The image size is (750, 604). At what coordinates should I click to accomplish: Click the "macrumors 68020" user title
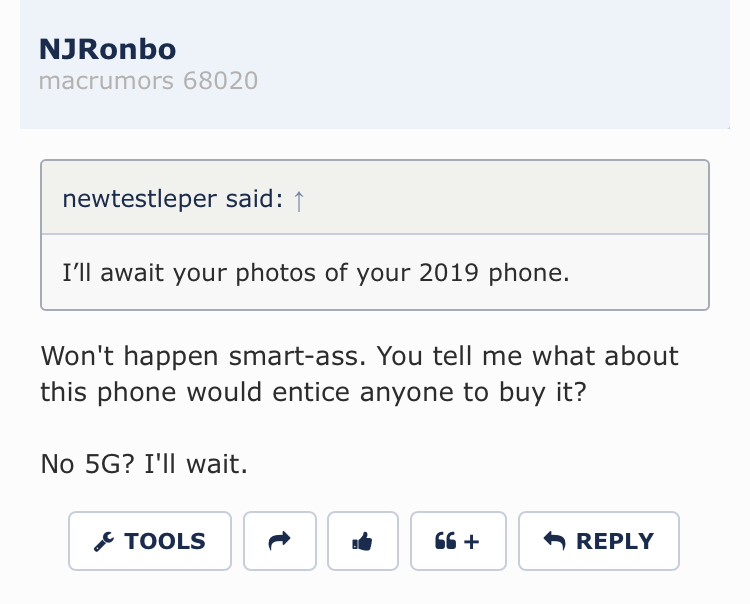click(x=148, y=80)
